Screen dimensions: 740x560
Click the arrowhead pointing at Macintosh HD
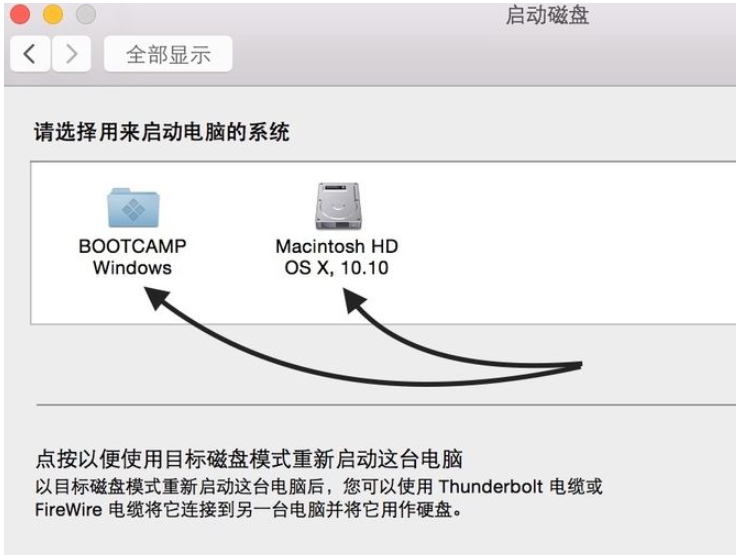point(351,295)
